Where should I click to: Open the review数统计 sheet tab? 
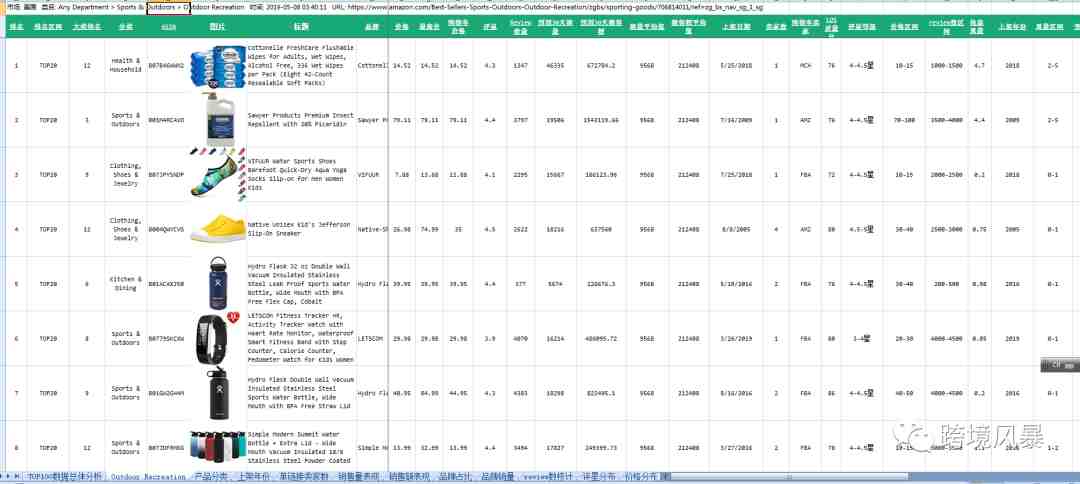click(x=549, y=476)
